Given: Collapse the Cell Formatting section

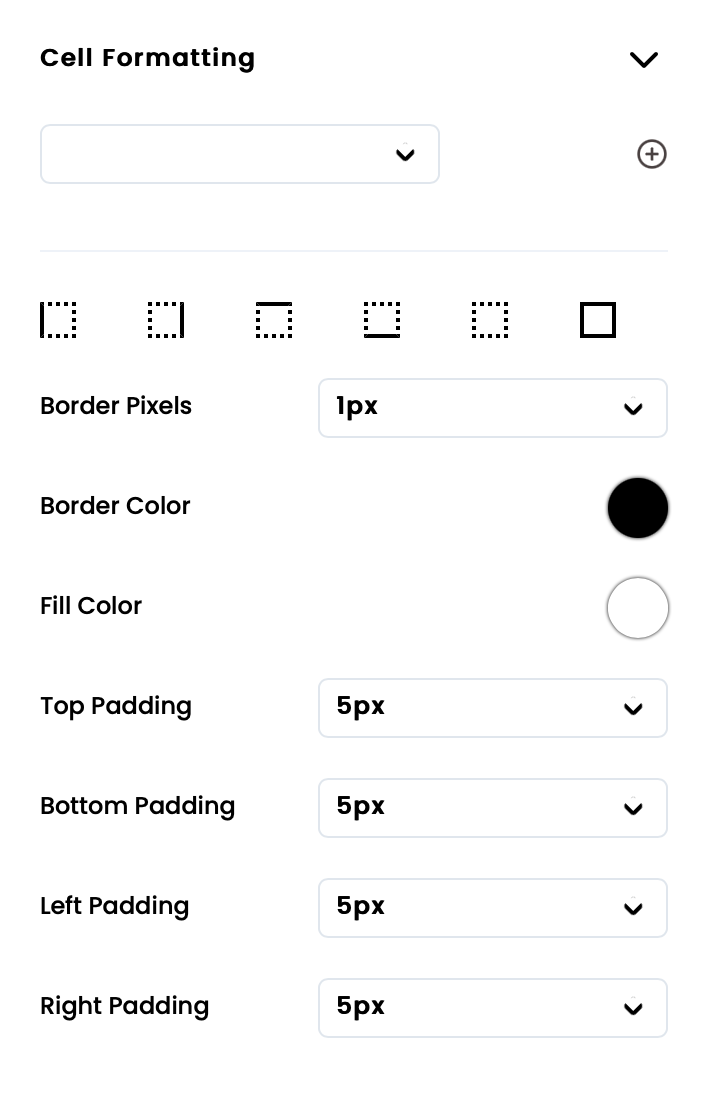Looking at the screenshot, I should 644,59.
